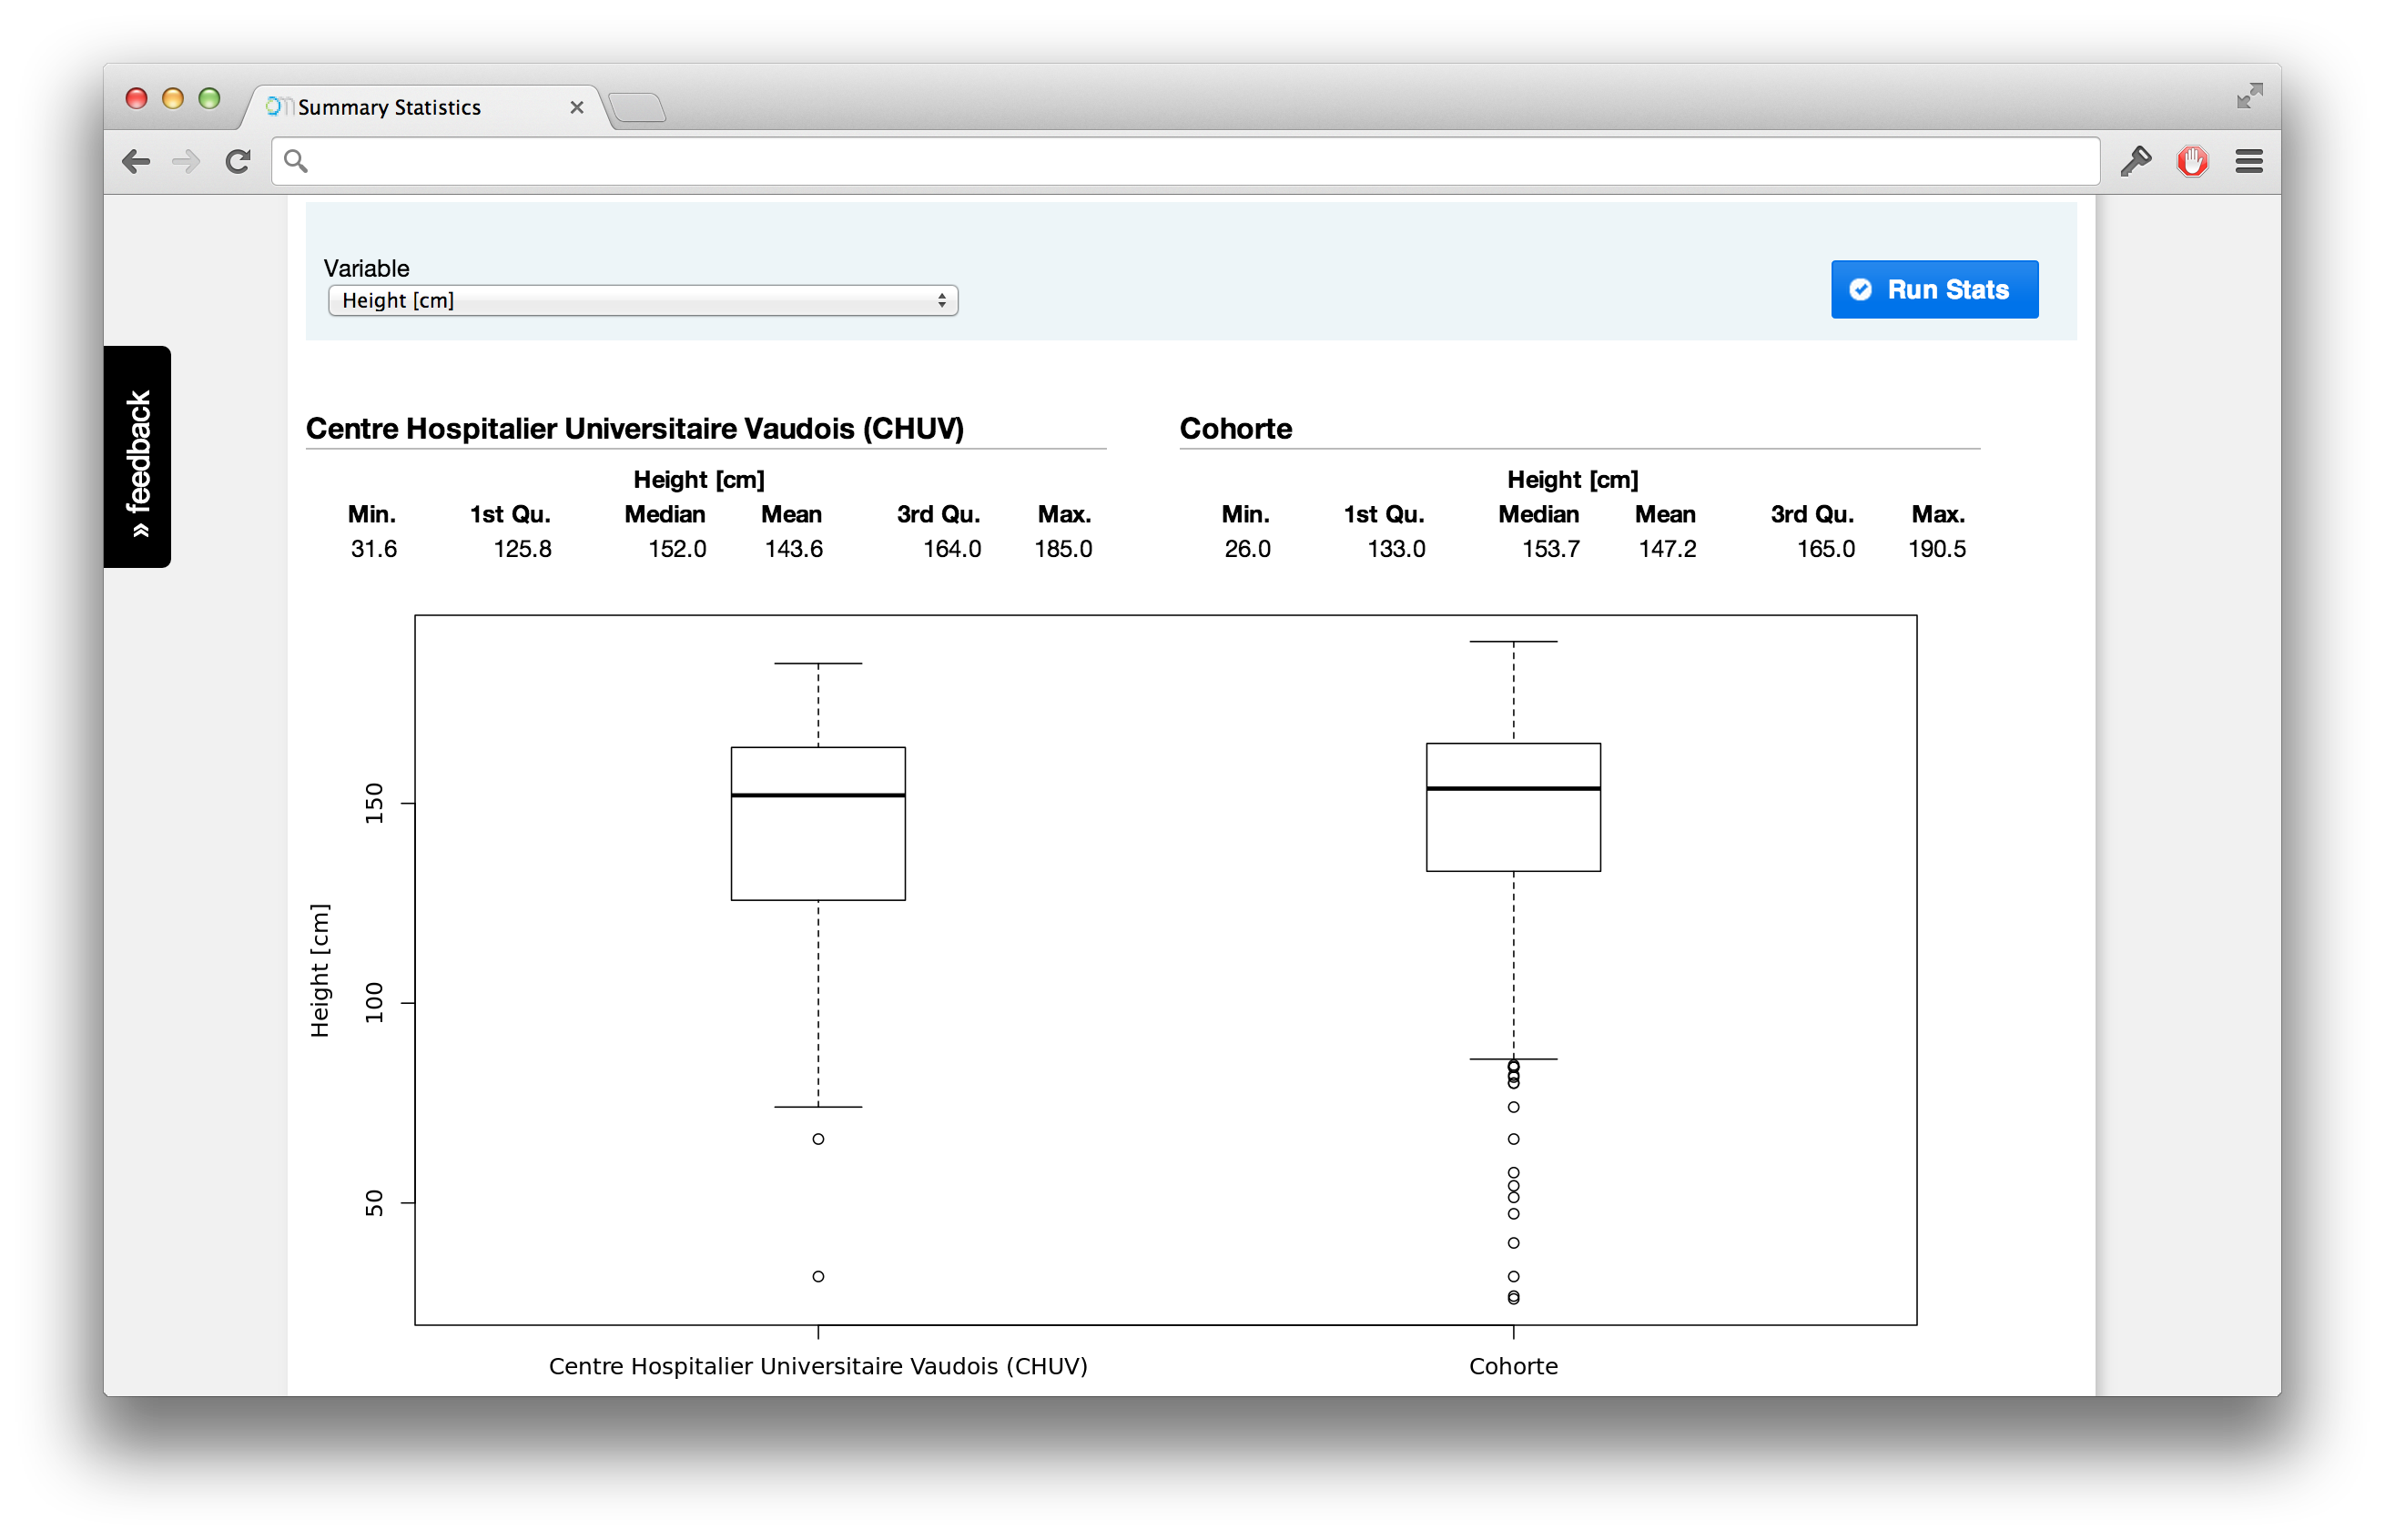Open the browser hamburger menu
2385x1540 pixels.
2249,161
